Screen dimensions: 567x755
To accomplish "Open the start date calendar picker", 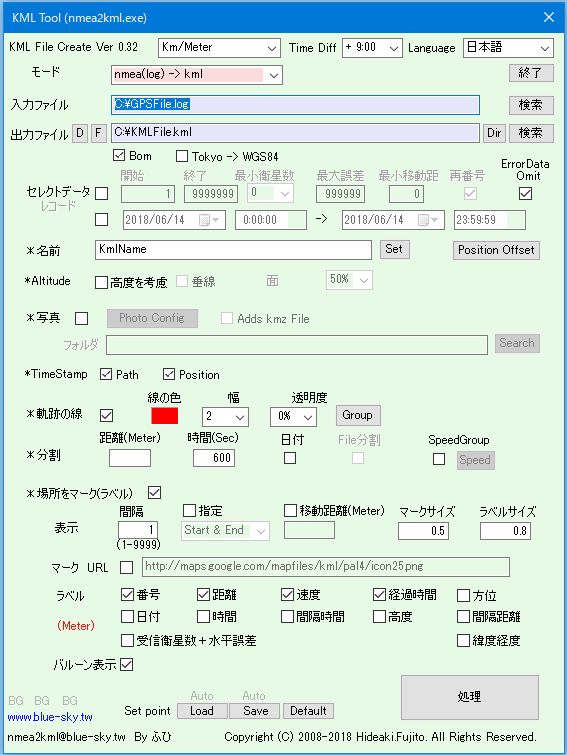I will (209, 220).
